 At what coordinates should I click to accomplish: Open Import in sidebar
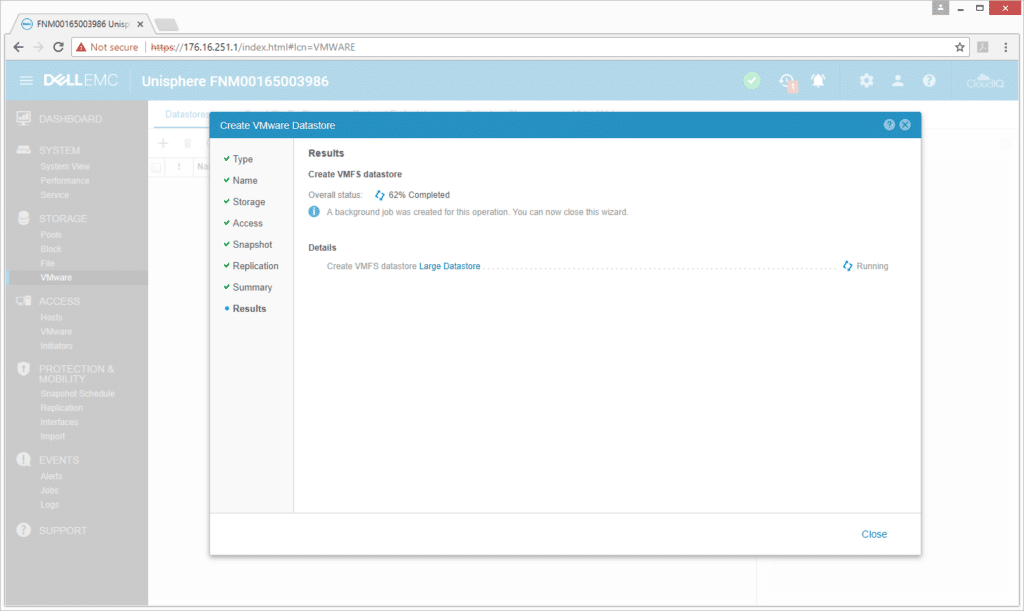52,437
